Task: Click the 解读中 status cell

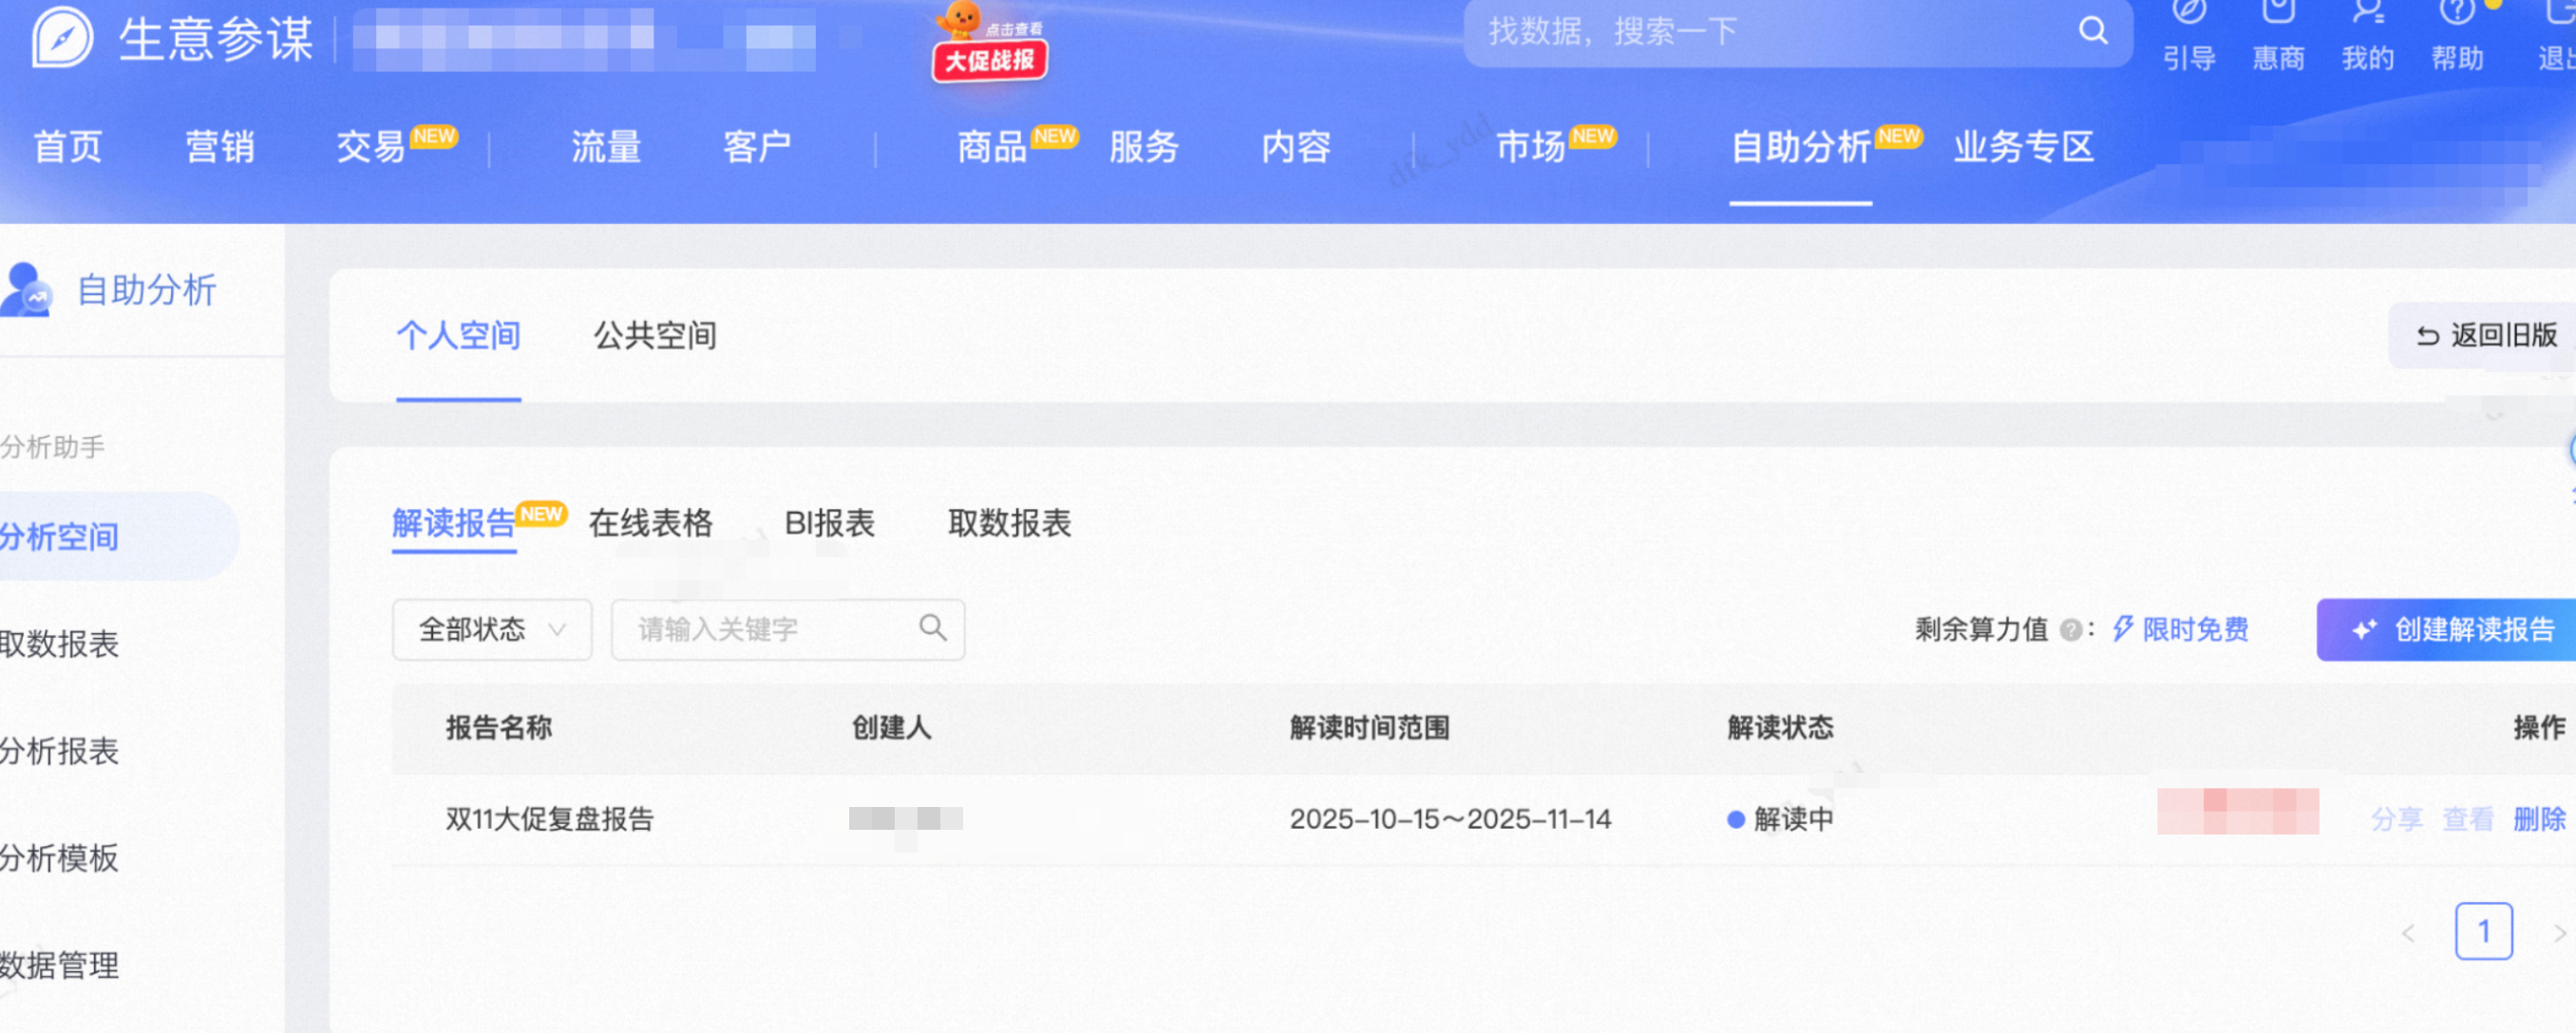Action: click(x=1781, y=820)
